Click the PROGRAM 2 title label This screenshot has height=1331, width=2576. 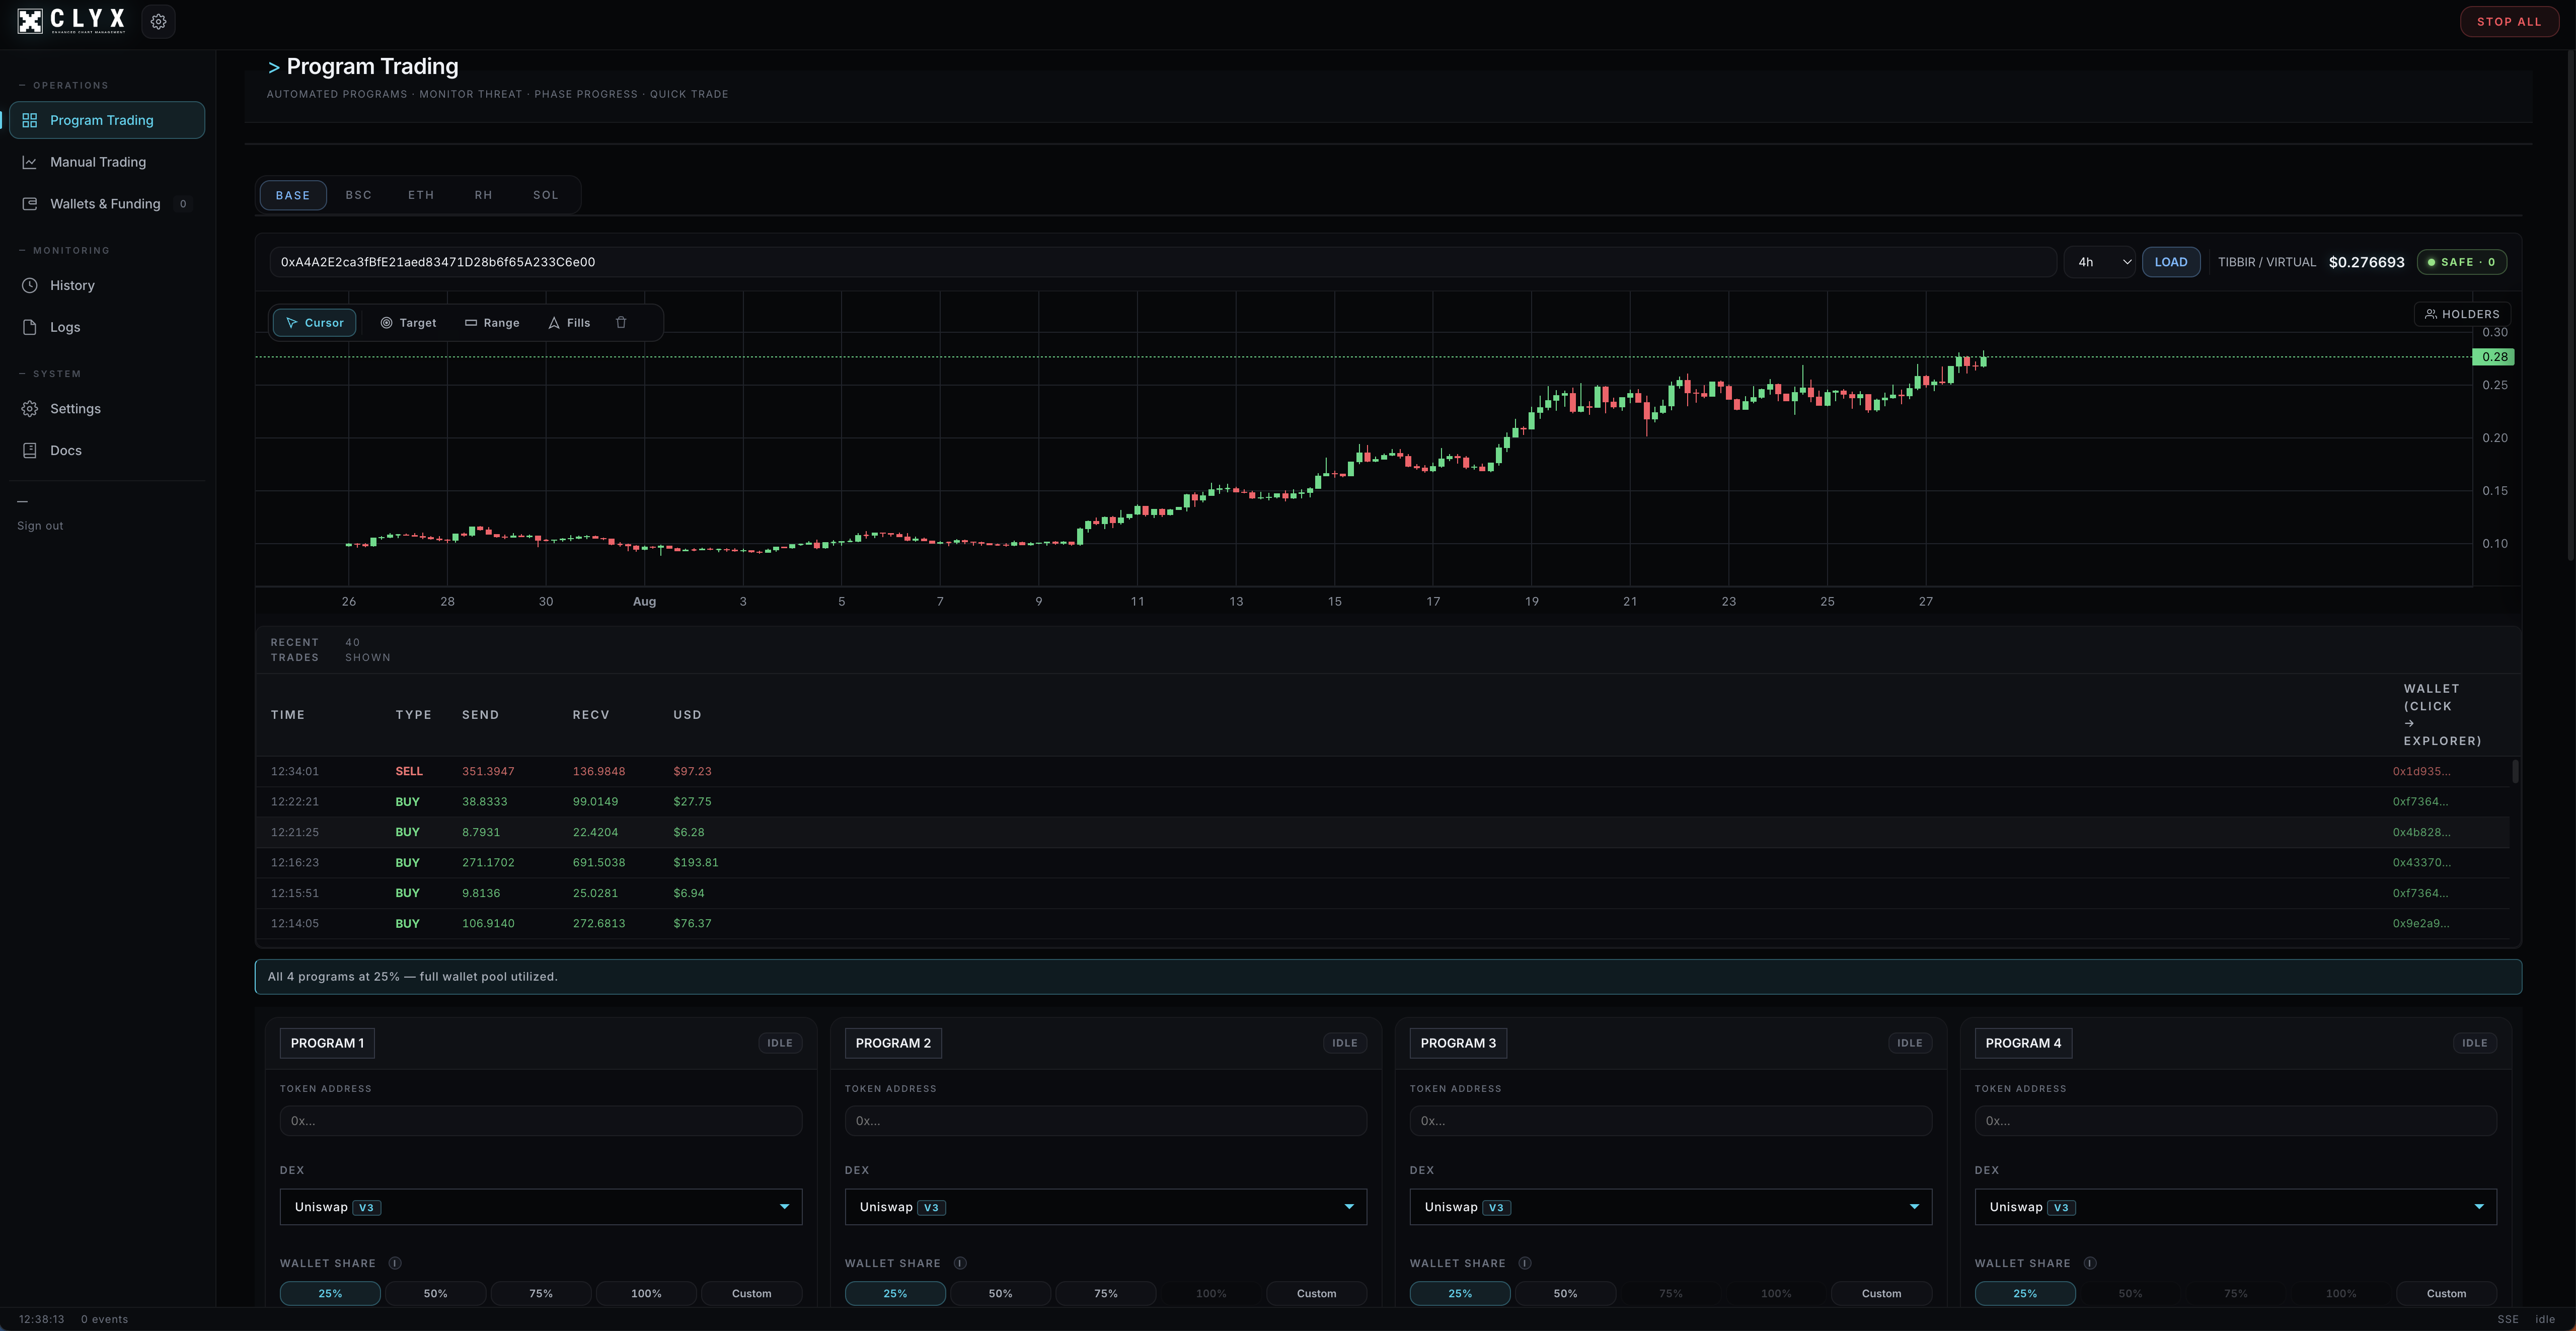pyautogui.click(x=893, y=1043)
